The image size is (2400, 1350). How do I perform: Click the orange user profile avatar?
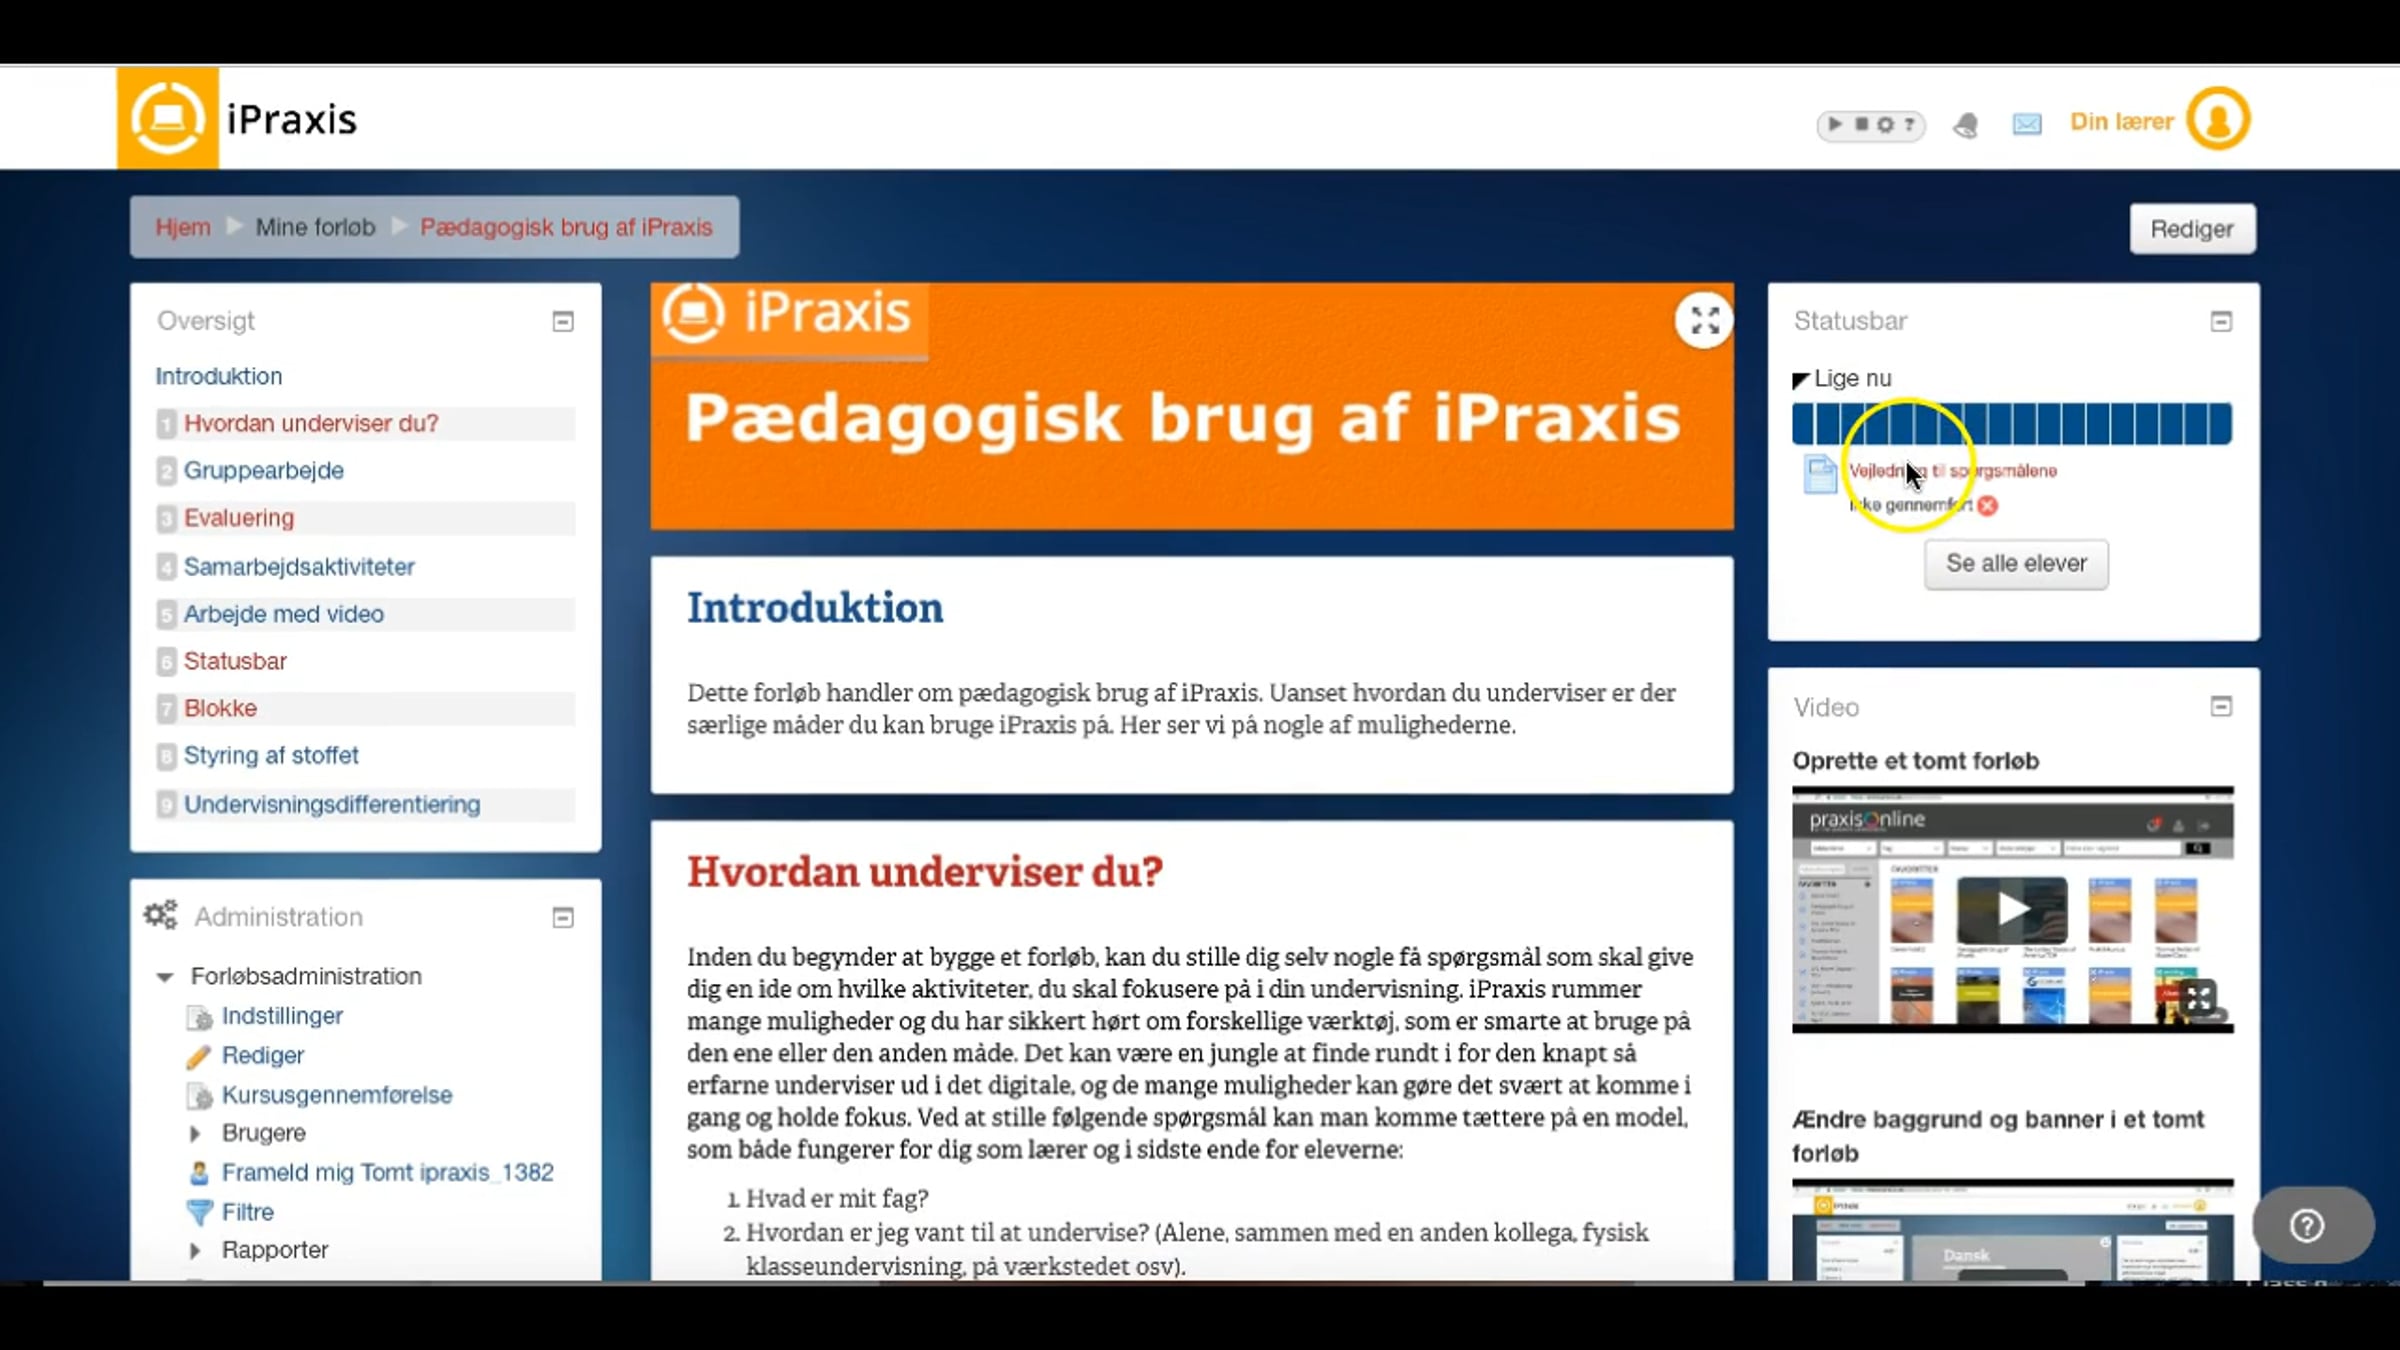2218,119
